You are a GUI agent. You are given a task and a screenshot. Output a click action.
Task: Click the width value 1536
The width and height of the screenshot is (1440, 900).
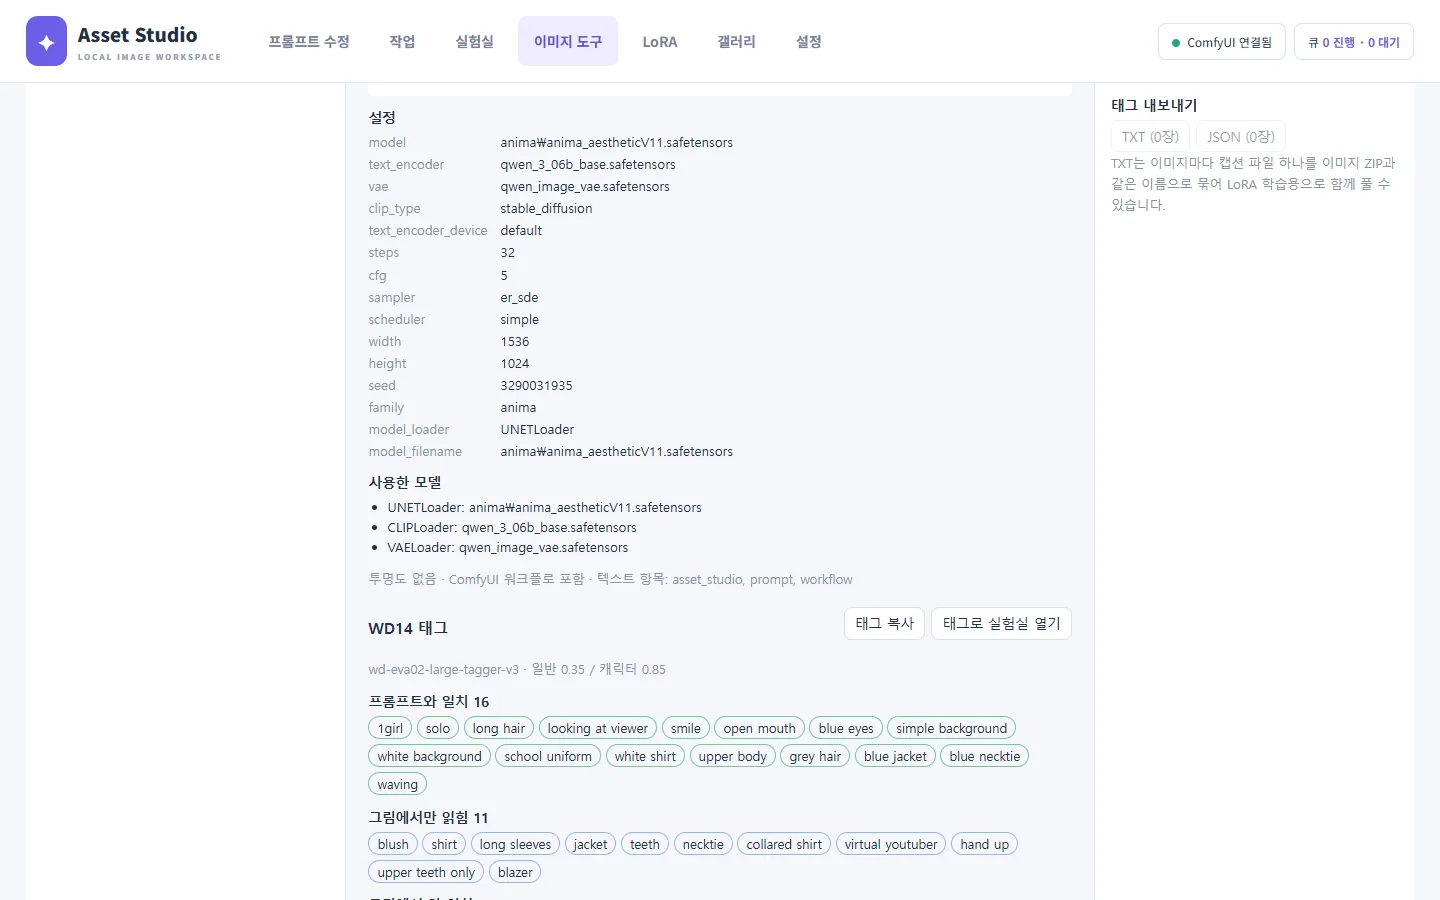click(x=515, y=342)
